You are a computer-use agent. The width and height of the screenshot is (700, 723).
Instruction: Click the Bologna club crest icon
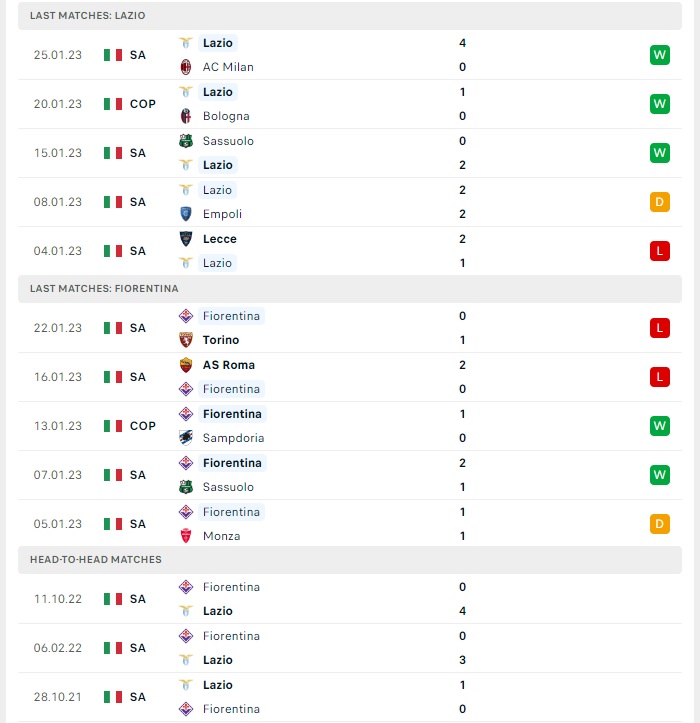(x=186, y=116)
